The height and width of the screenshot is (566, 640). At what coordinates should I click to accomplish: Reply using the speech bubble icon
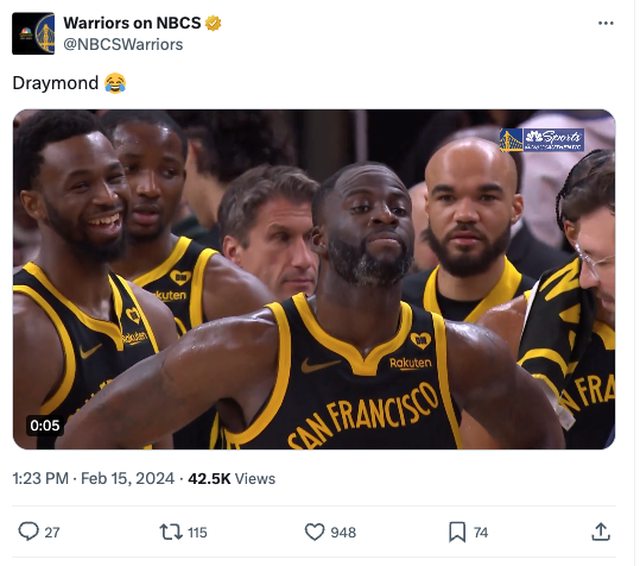point(29,532)
